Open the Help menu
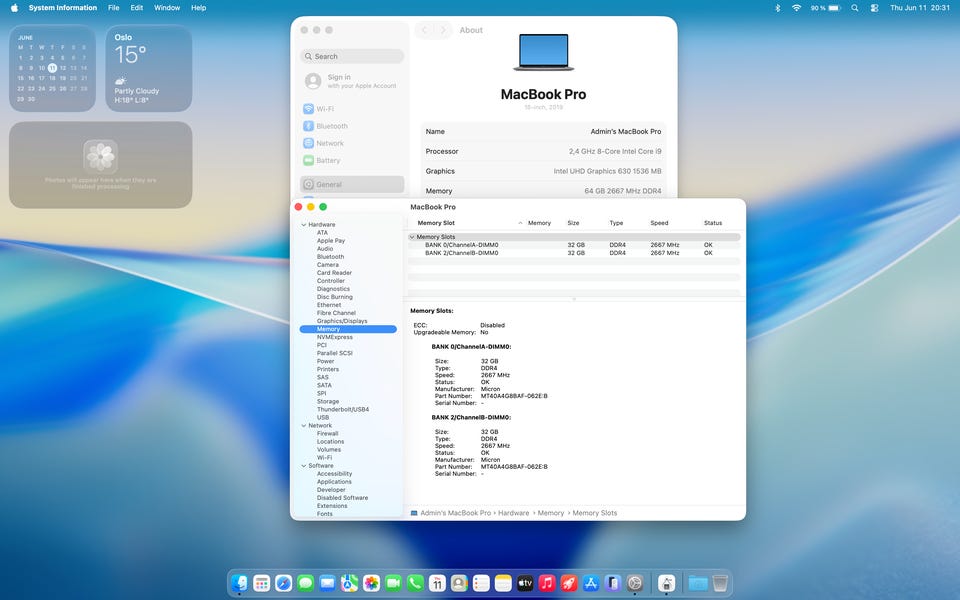960x600 pixels. pyautogui.click(x=198, y=8)
